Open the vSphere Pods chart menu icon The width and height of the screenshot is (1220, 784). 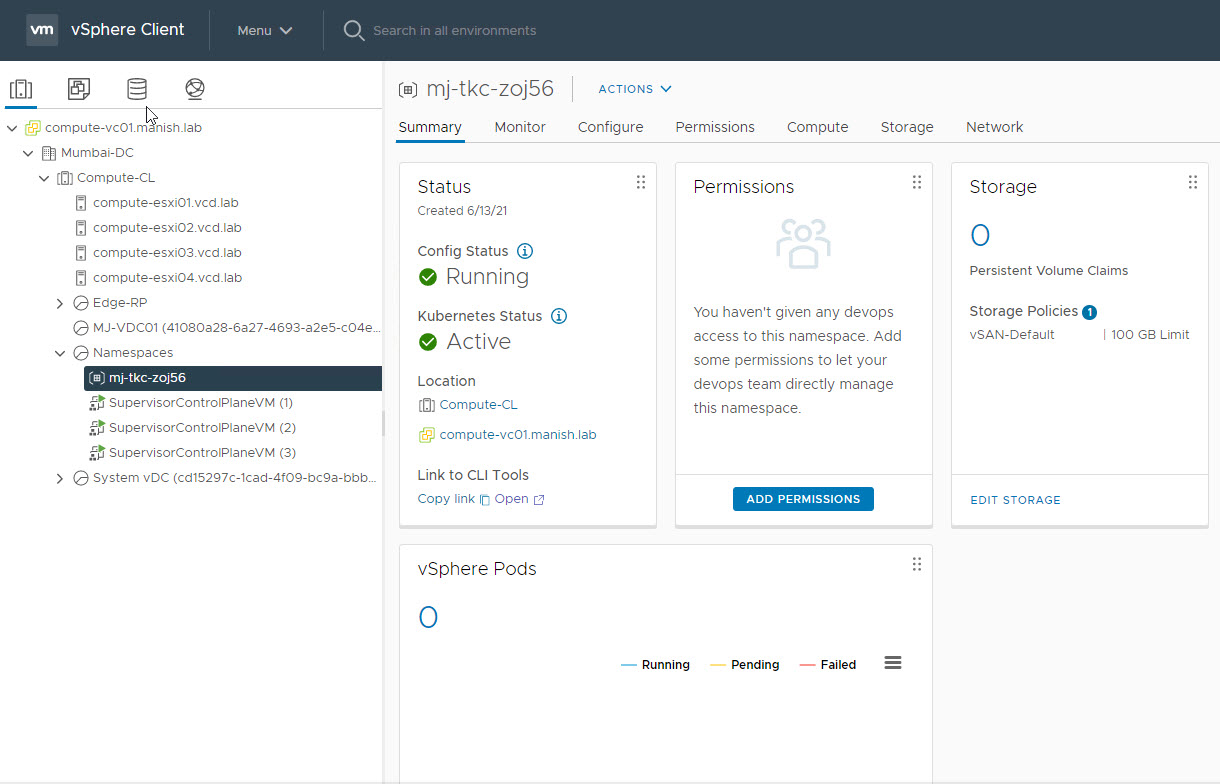point(893,663)
